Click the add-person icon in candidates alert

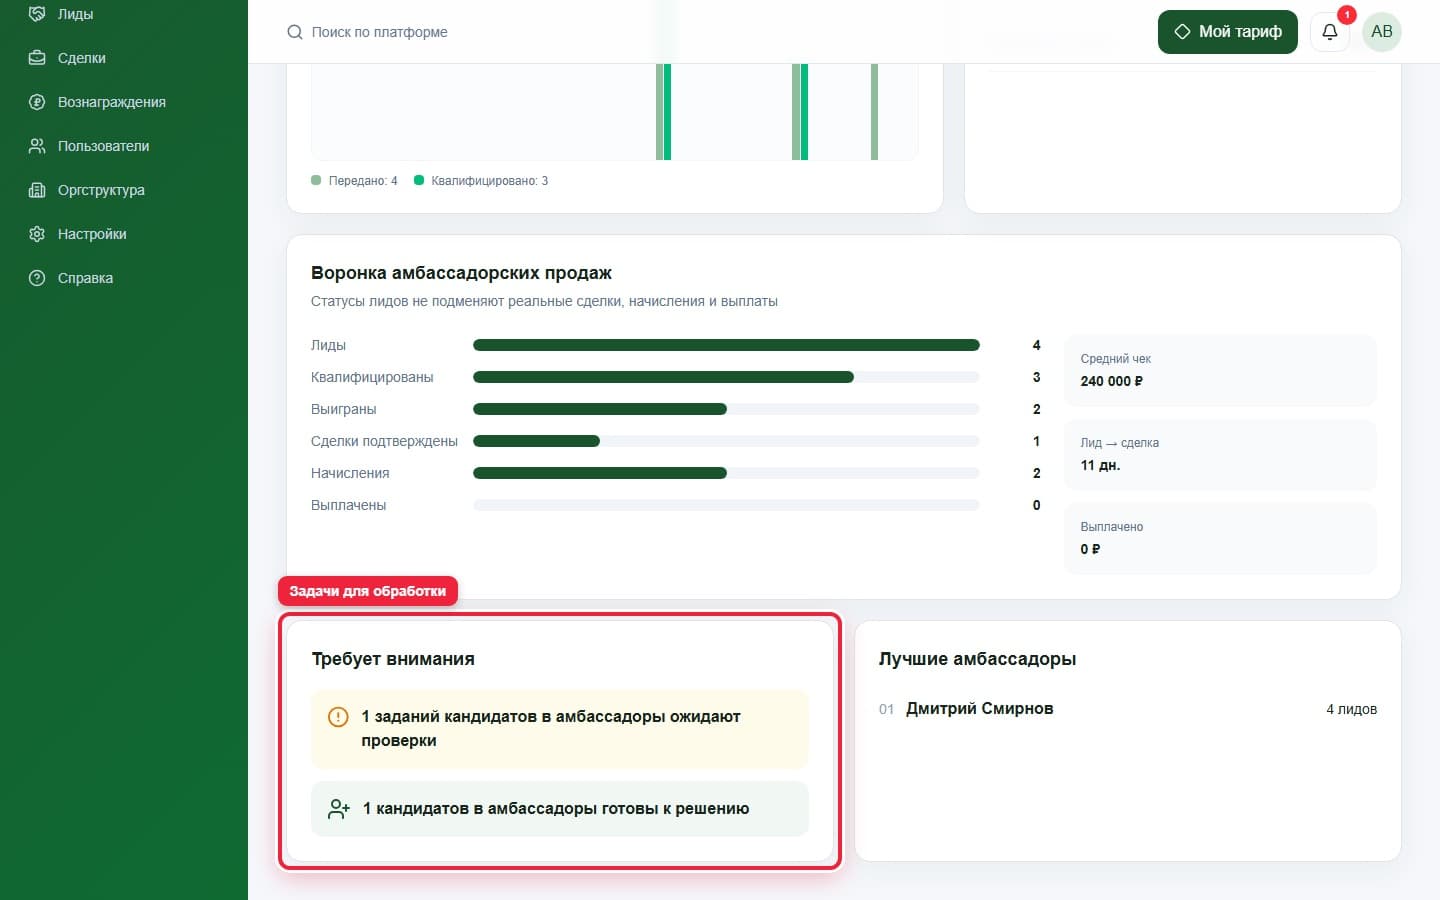tap(339, 809)
